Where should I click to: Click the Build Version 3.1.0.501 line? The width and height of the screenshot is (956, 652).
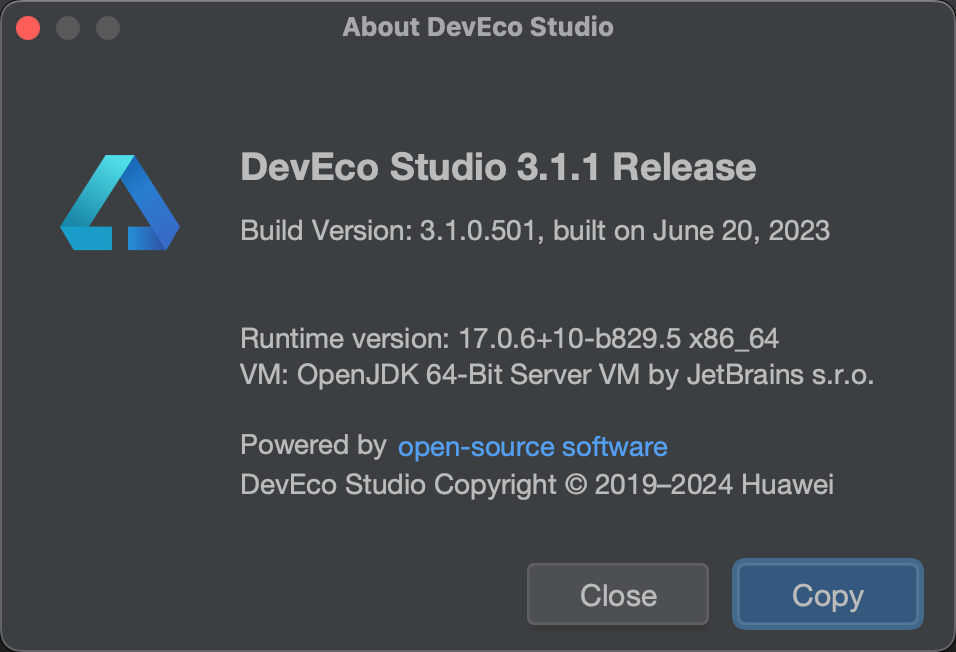(x=535, y=231)
